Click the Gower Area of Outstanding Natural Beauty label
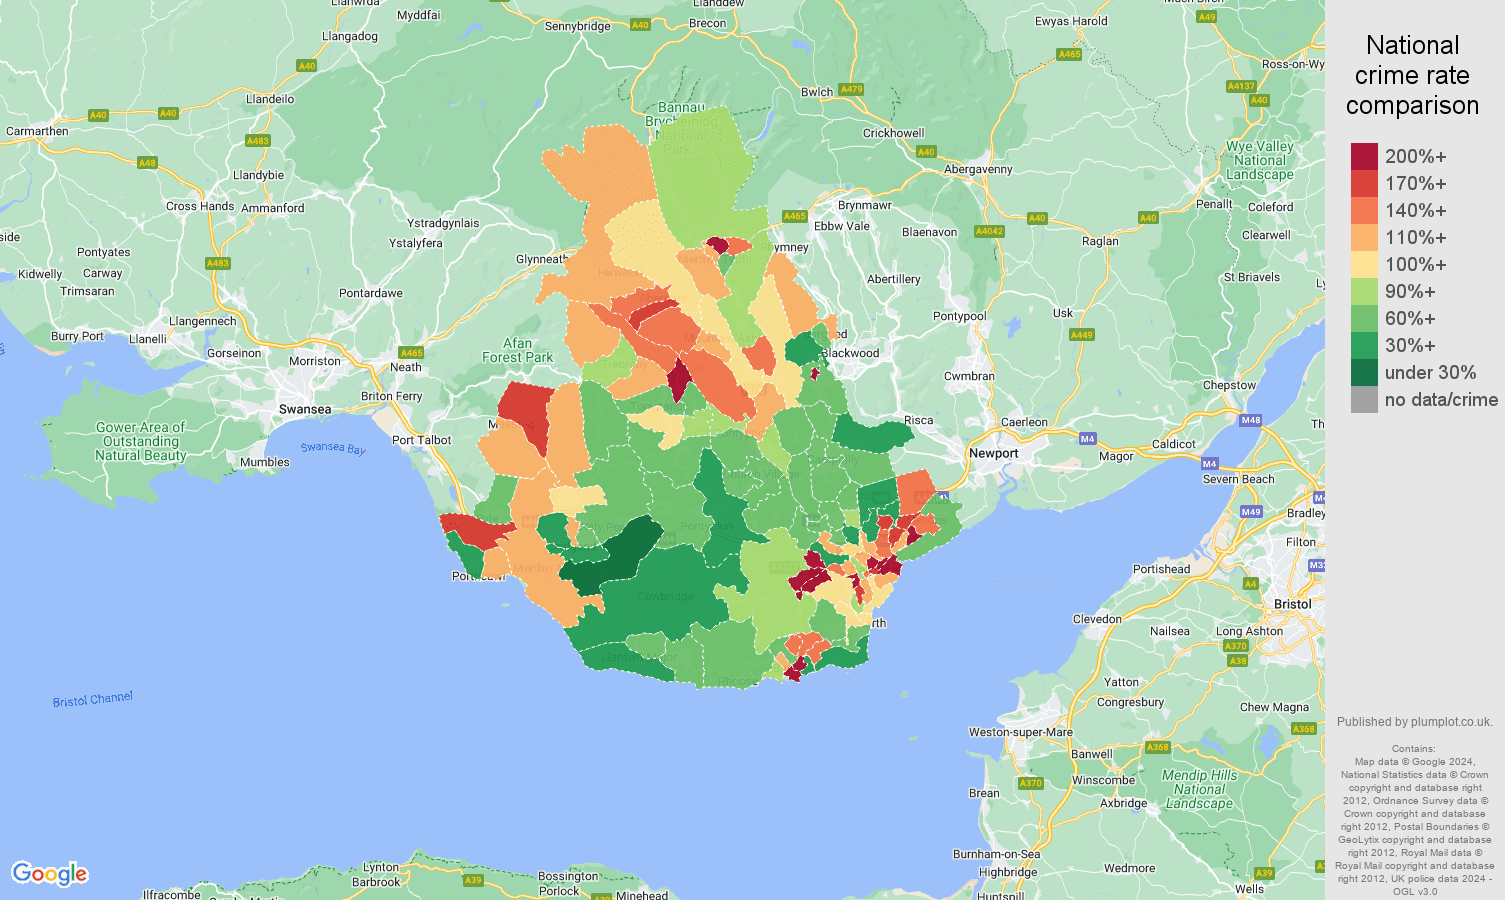Image resolution: width=1505 pixels, height=900 pixels. click(141, 441)
